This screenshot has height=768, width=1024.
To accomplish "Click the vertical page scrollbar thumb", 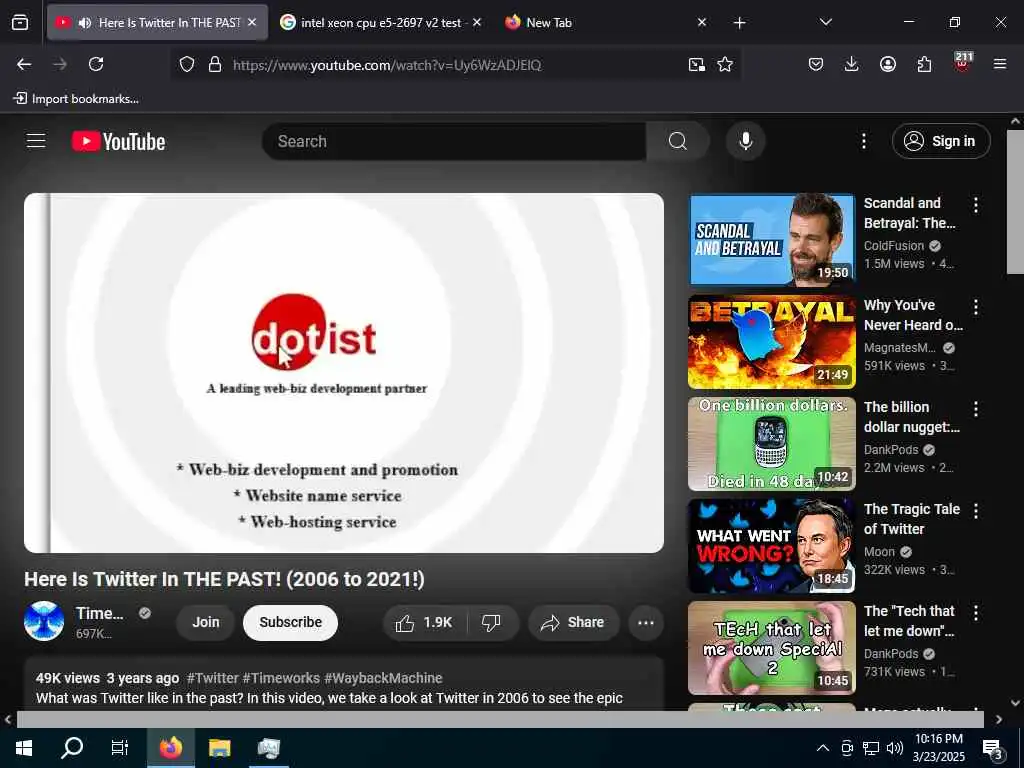I will [1015, 202].
